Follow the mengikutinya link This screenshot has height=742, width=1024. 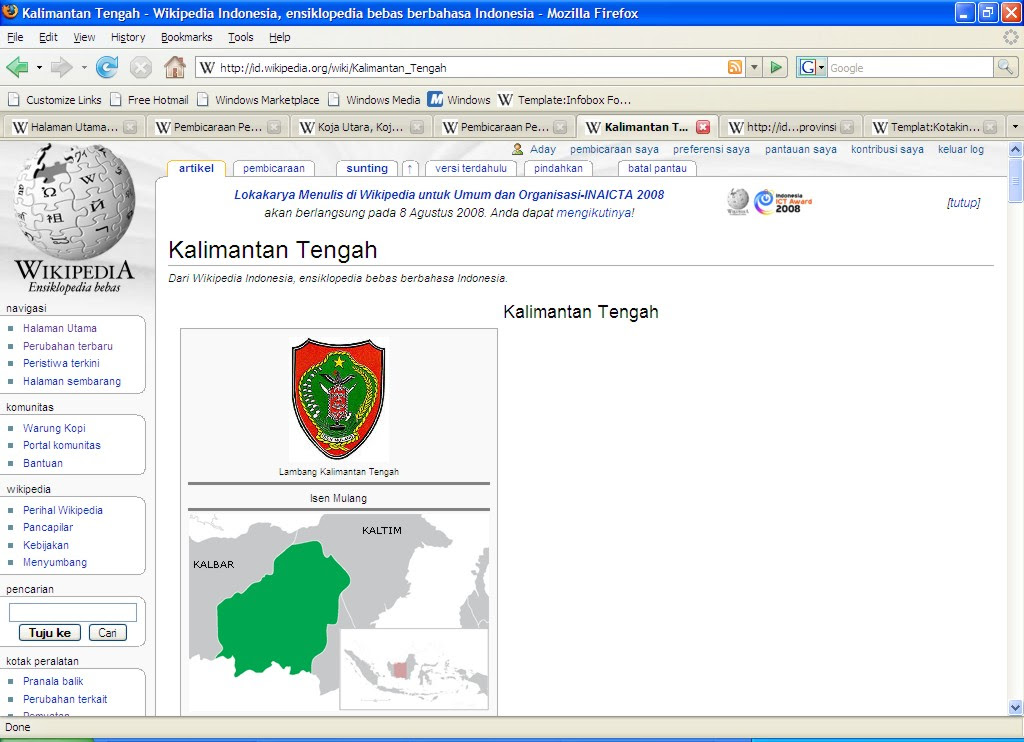click(595, 212)
